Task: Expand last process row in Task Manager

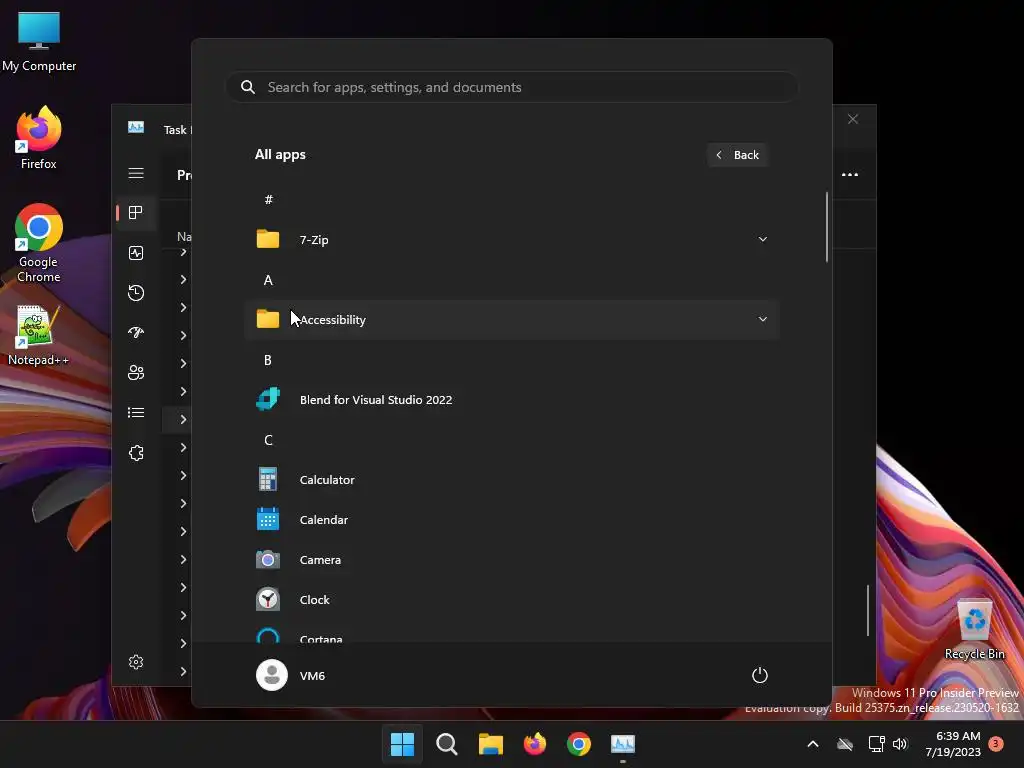Action: coord(184,671)
